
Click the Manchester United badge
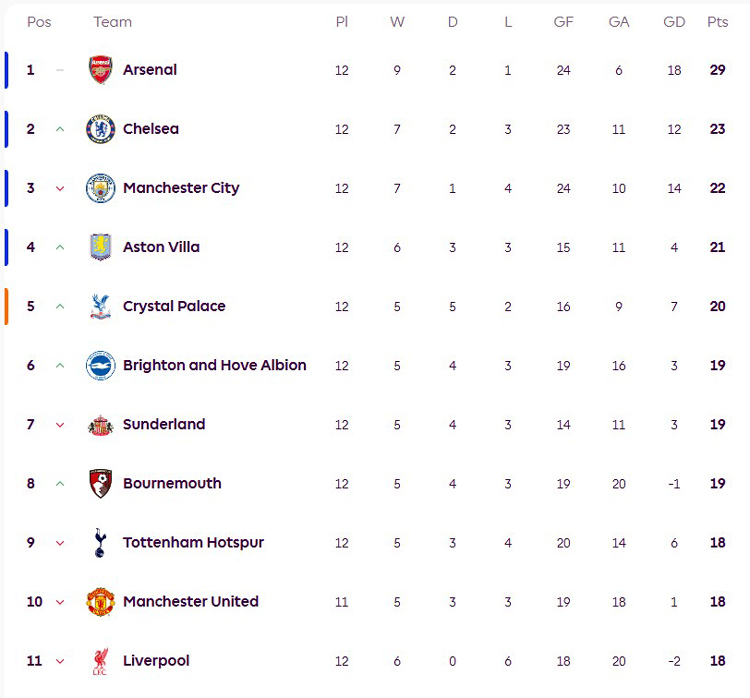(x=101, y=602)
